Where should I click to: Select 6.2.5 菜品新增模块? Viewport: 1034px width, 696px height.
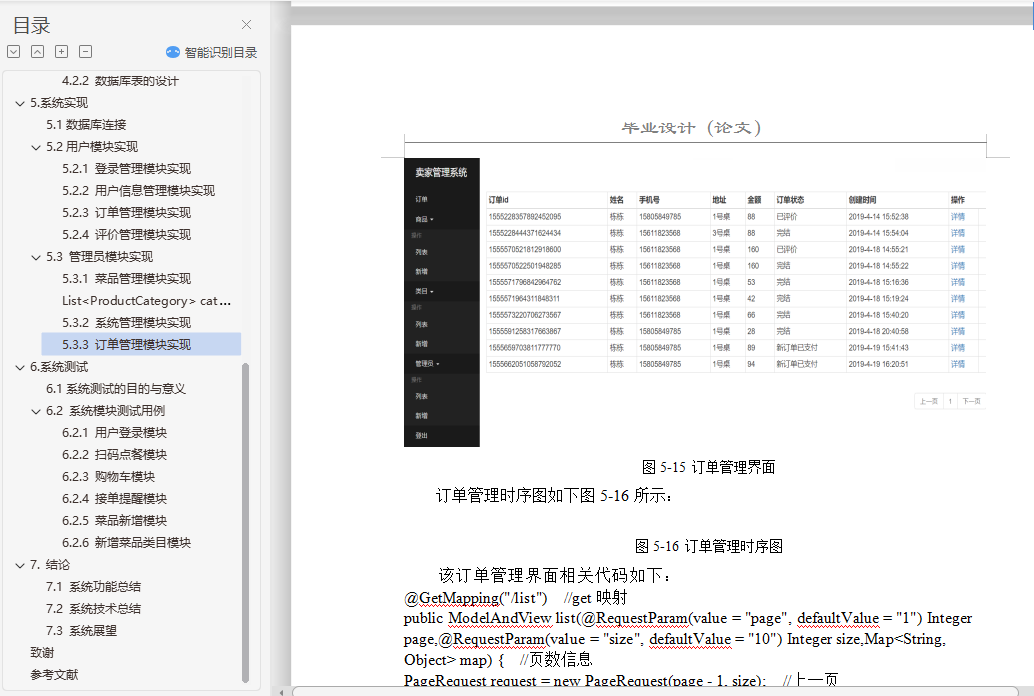pos(115,521)
